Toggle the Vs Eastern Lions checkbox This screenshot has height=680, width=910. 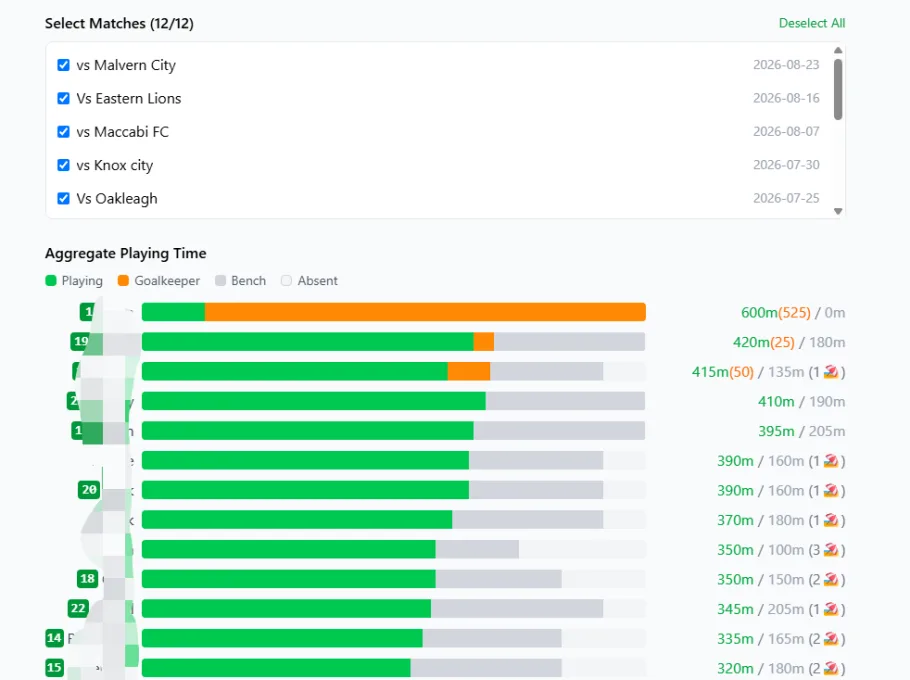[x=63, y=99]
